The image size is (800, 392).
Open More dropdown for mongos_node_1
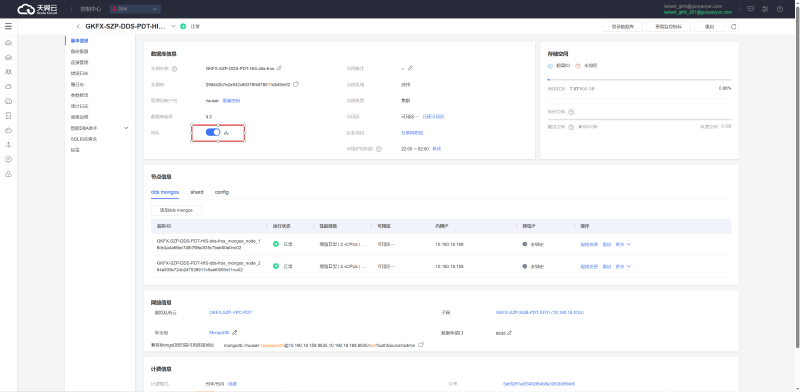[623, 244]
